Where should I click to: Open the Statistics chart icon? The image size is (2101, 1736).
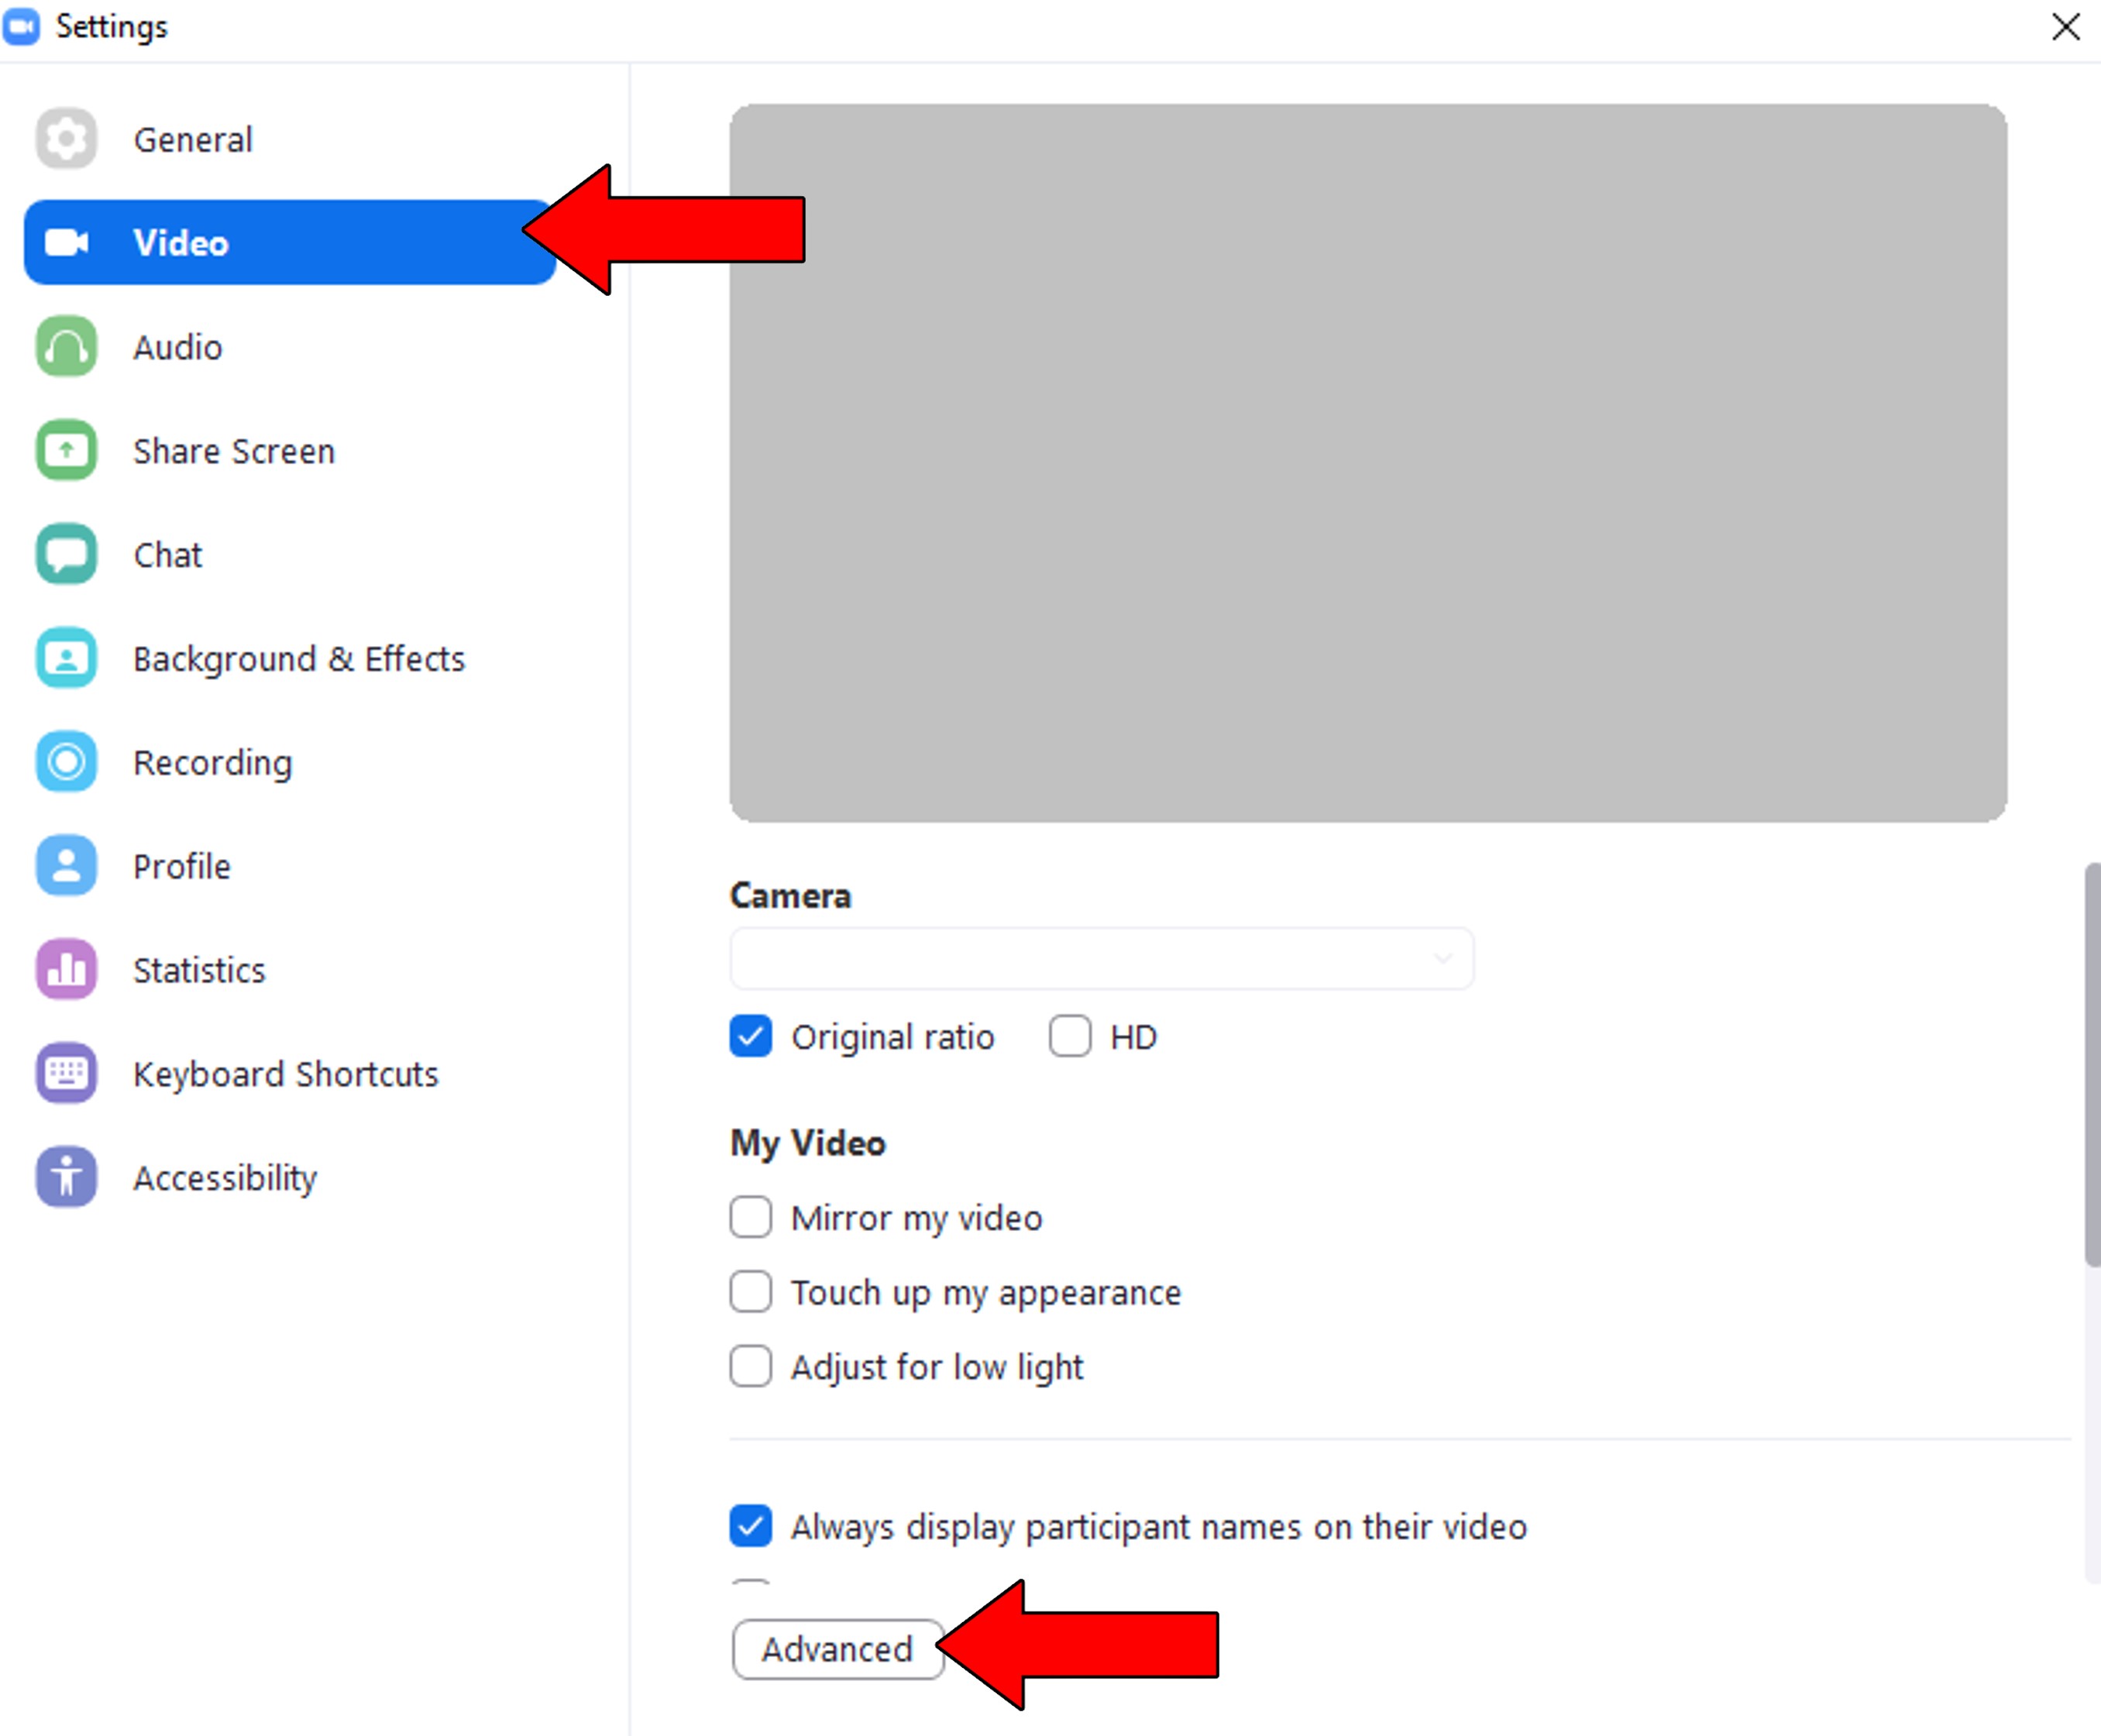(x=65, y=969)
